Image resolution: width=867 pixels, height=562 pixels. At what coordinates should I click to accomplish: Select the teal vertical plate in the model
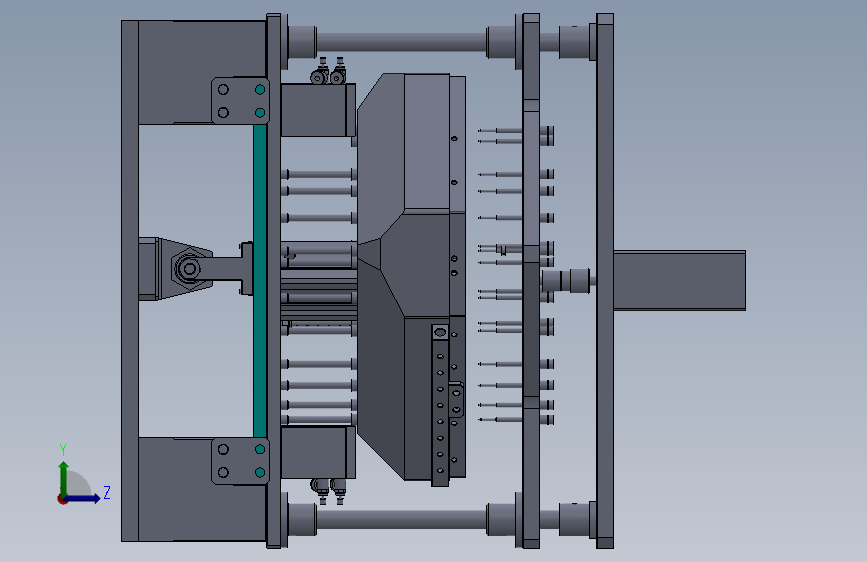[260, 281]
